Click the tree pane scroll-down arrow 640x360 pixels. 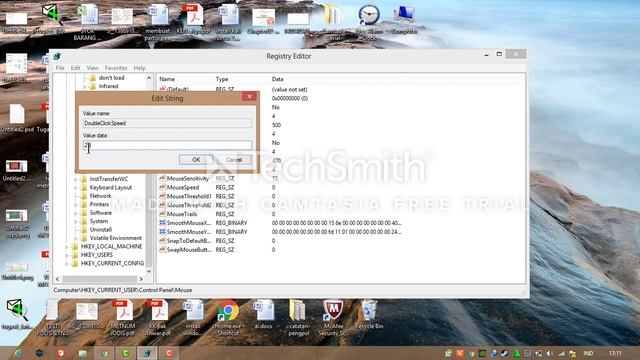149,271
